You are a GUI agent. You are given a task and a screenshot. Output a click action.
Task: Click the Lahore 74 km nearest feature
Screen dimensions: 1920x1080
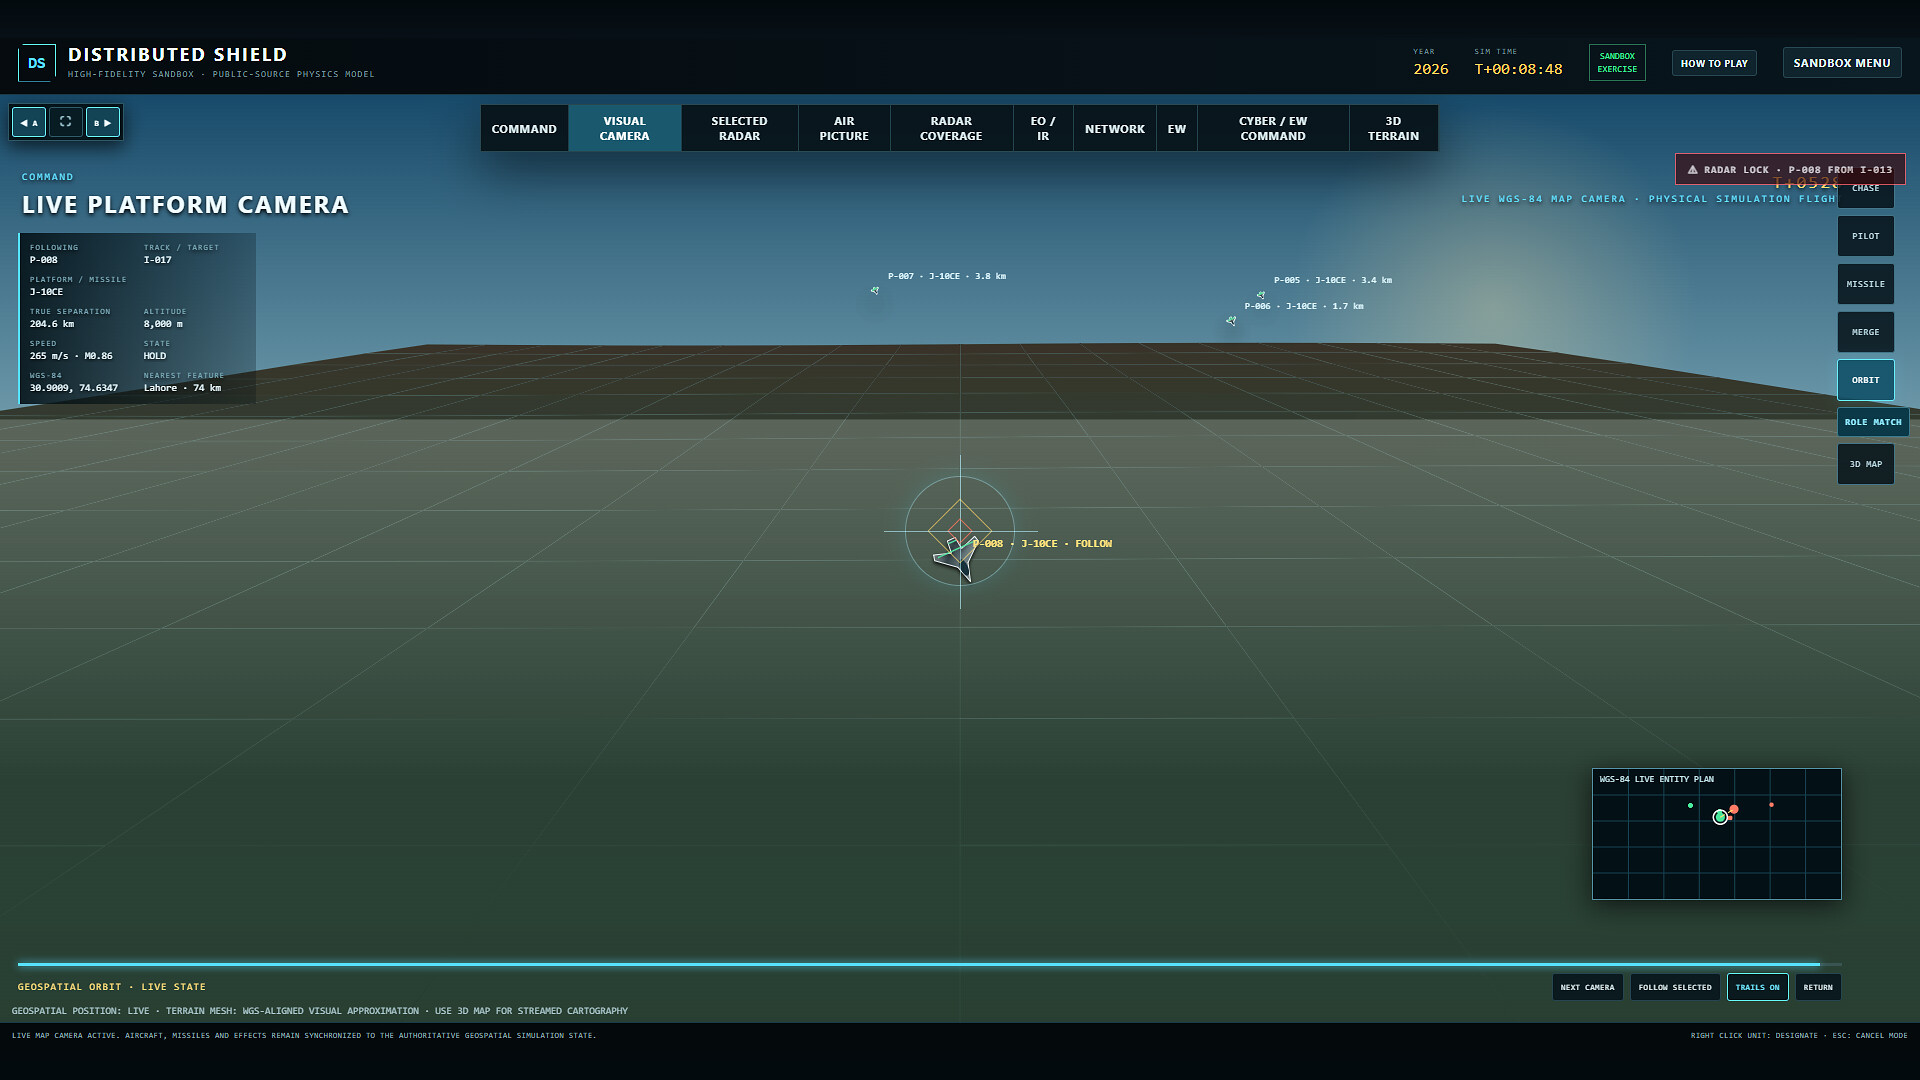(182, 388)
